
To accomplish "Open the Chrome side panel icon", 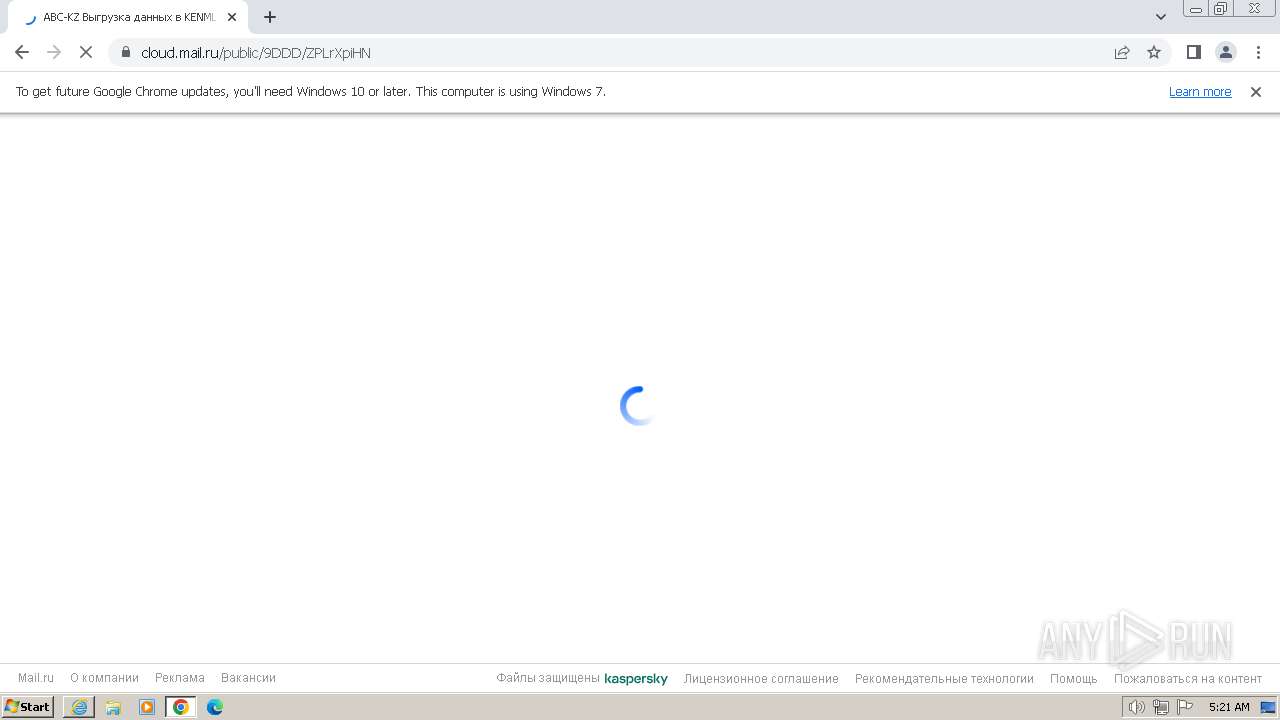I will (1194, 52).
